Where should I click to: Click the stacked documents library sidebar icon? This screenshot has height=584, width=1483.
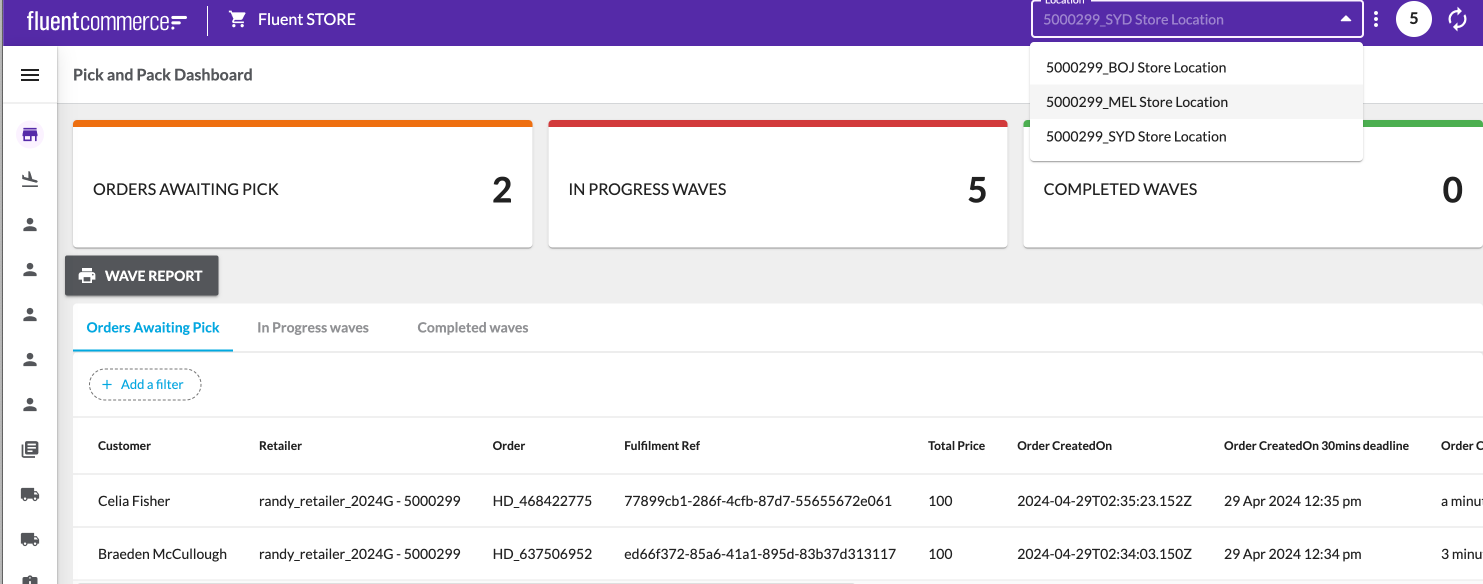point(30,449)
